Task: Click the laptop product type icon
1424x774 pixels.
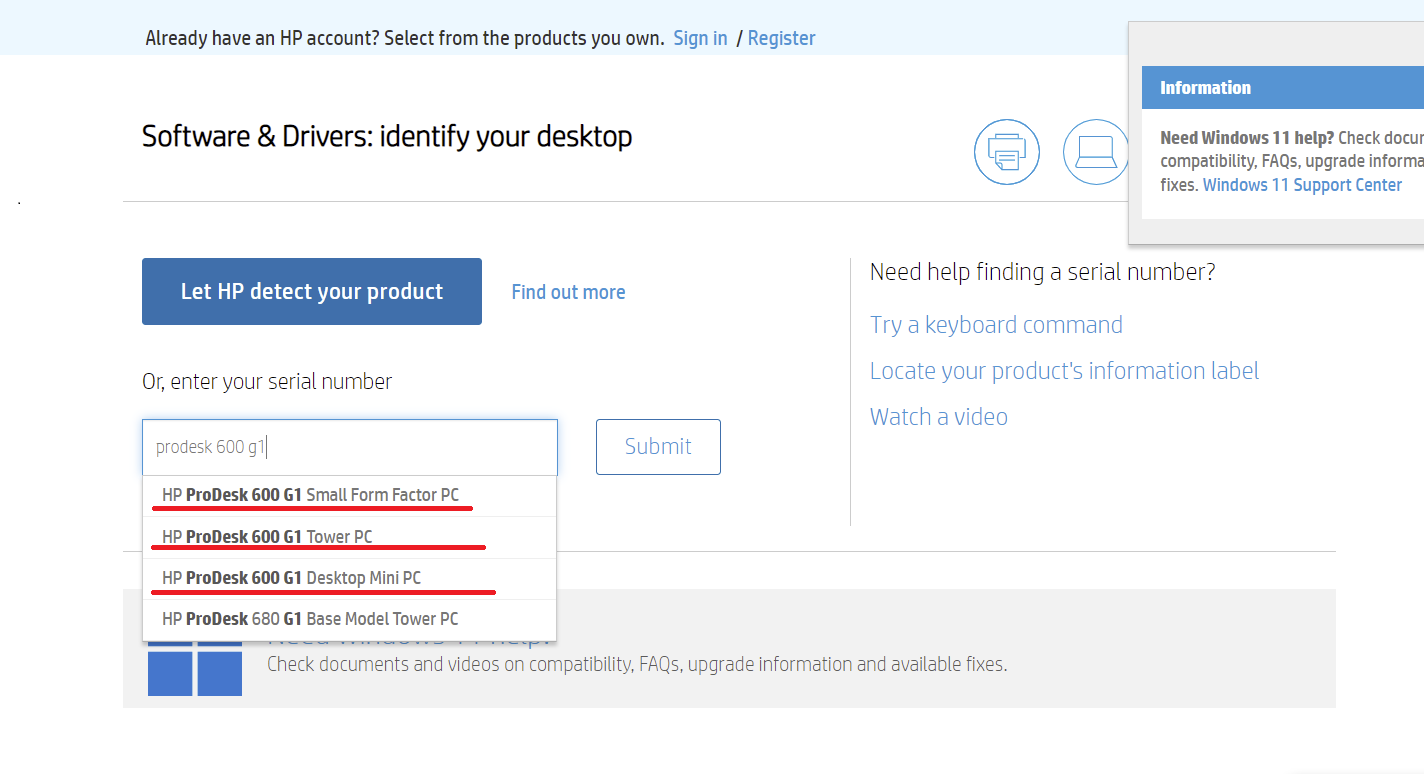Action: [1095, 152]
